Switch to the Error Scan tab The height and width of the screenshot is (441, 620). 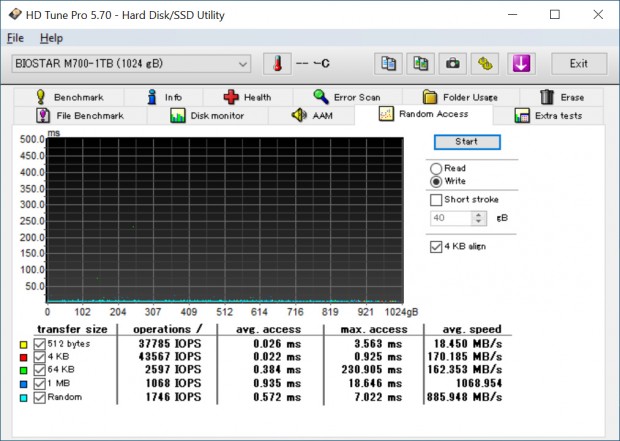tap(345, 97)
